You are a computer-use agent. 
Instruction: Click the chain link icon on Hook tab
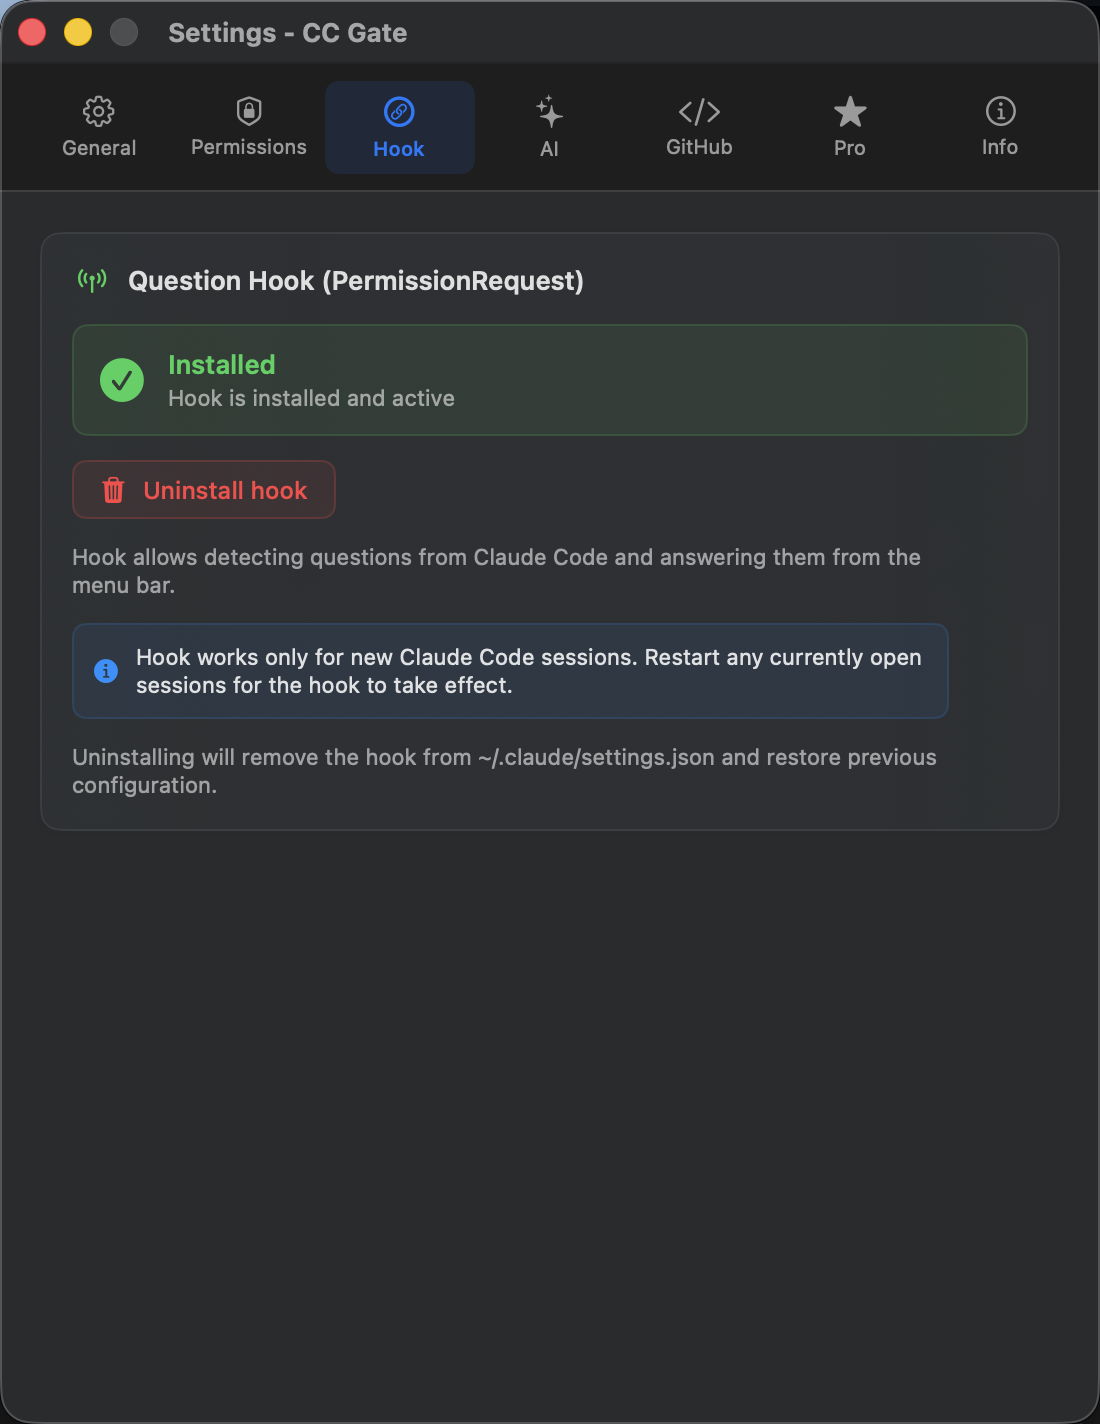pos(399,111)
